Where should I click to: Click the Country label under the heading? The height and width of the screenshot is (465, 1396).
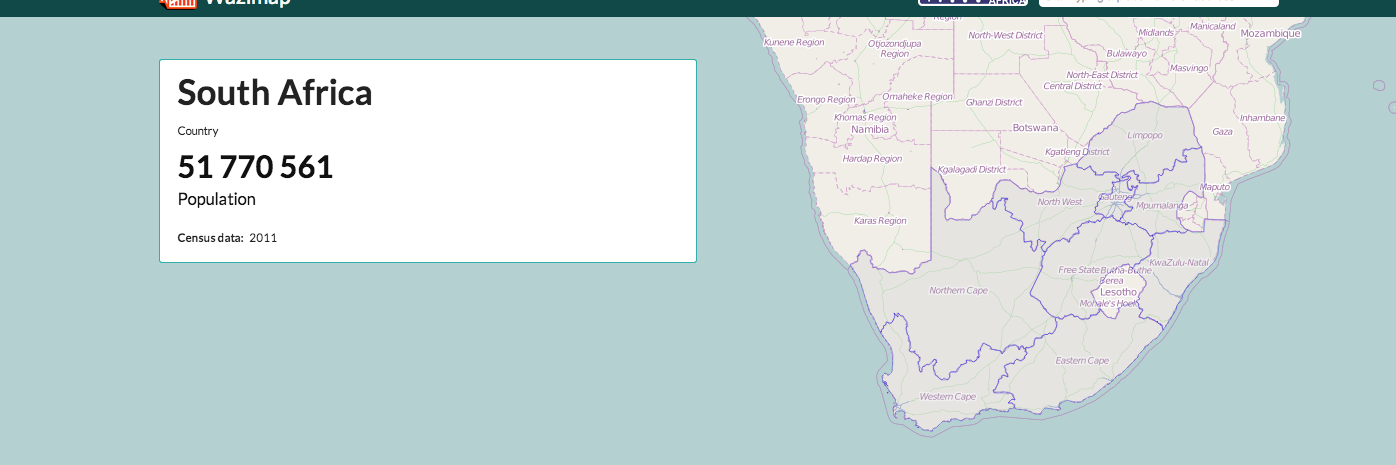coord(198,131)
